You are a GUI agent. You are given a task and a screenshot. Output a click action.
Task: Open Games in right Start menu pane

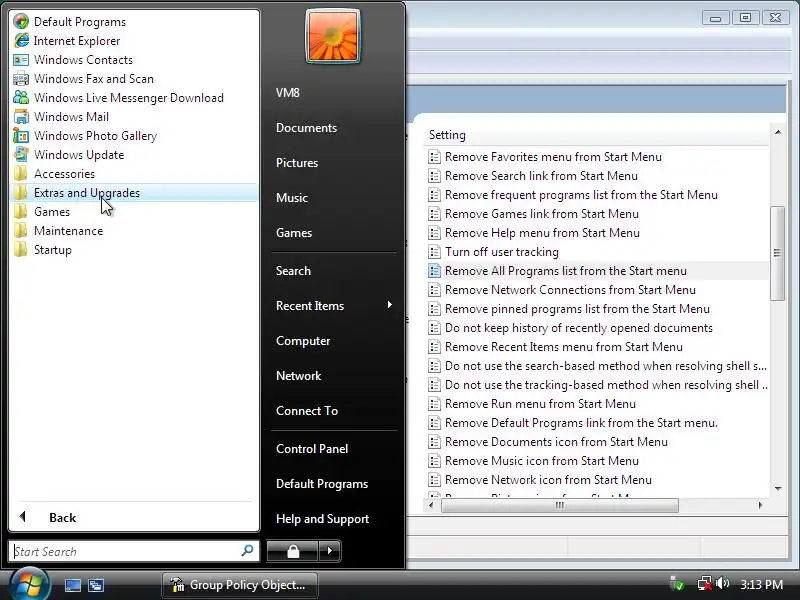294,233
